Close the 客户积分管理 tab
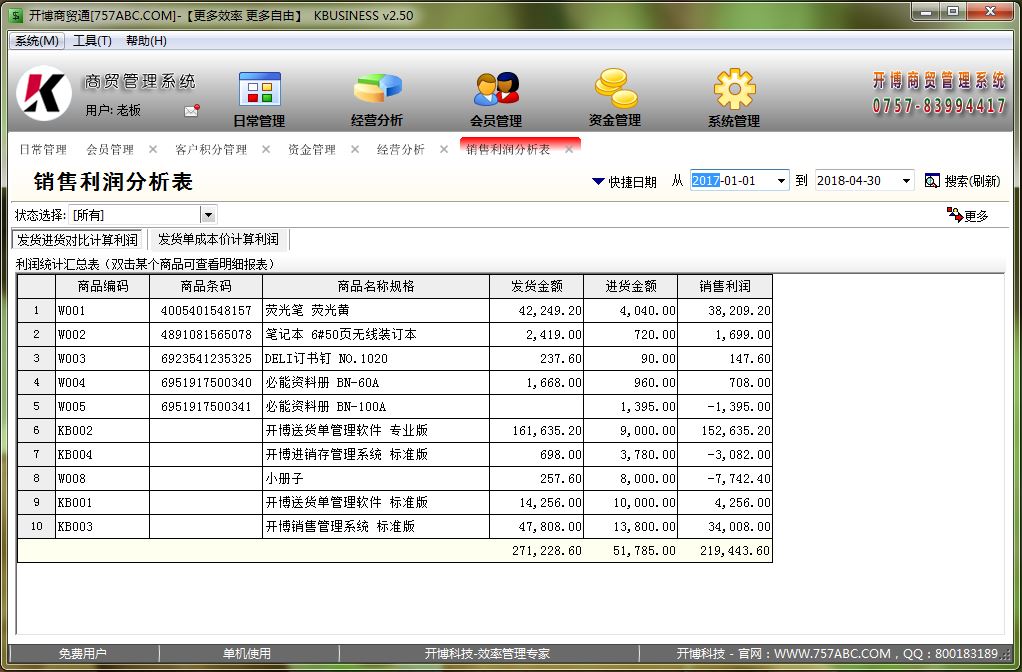Image resolution: width=1022 pixels, height=672 pixels. click(x=266, y=149)
